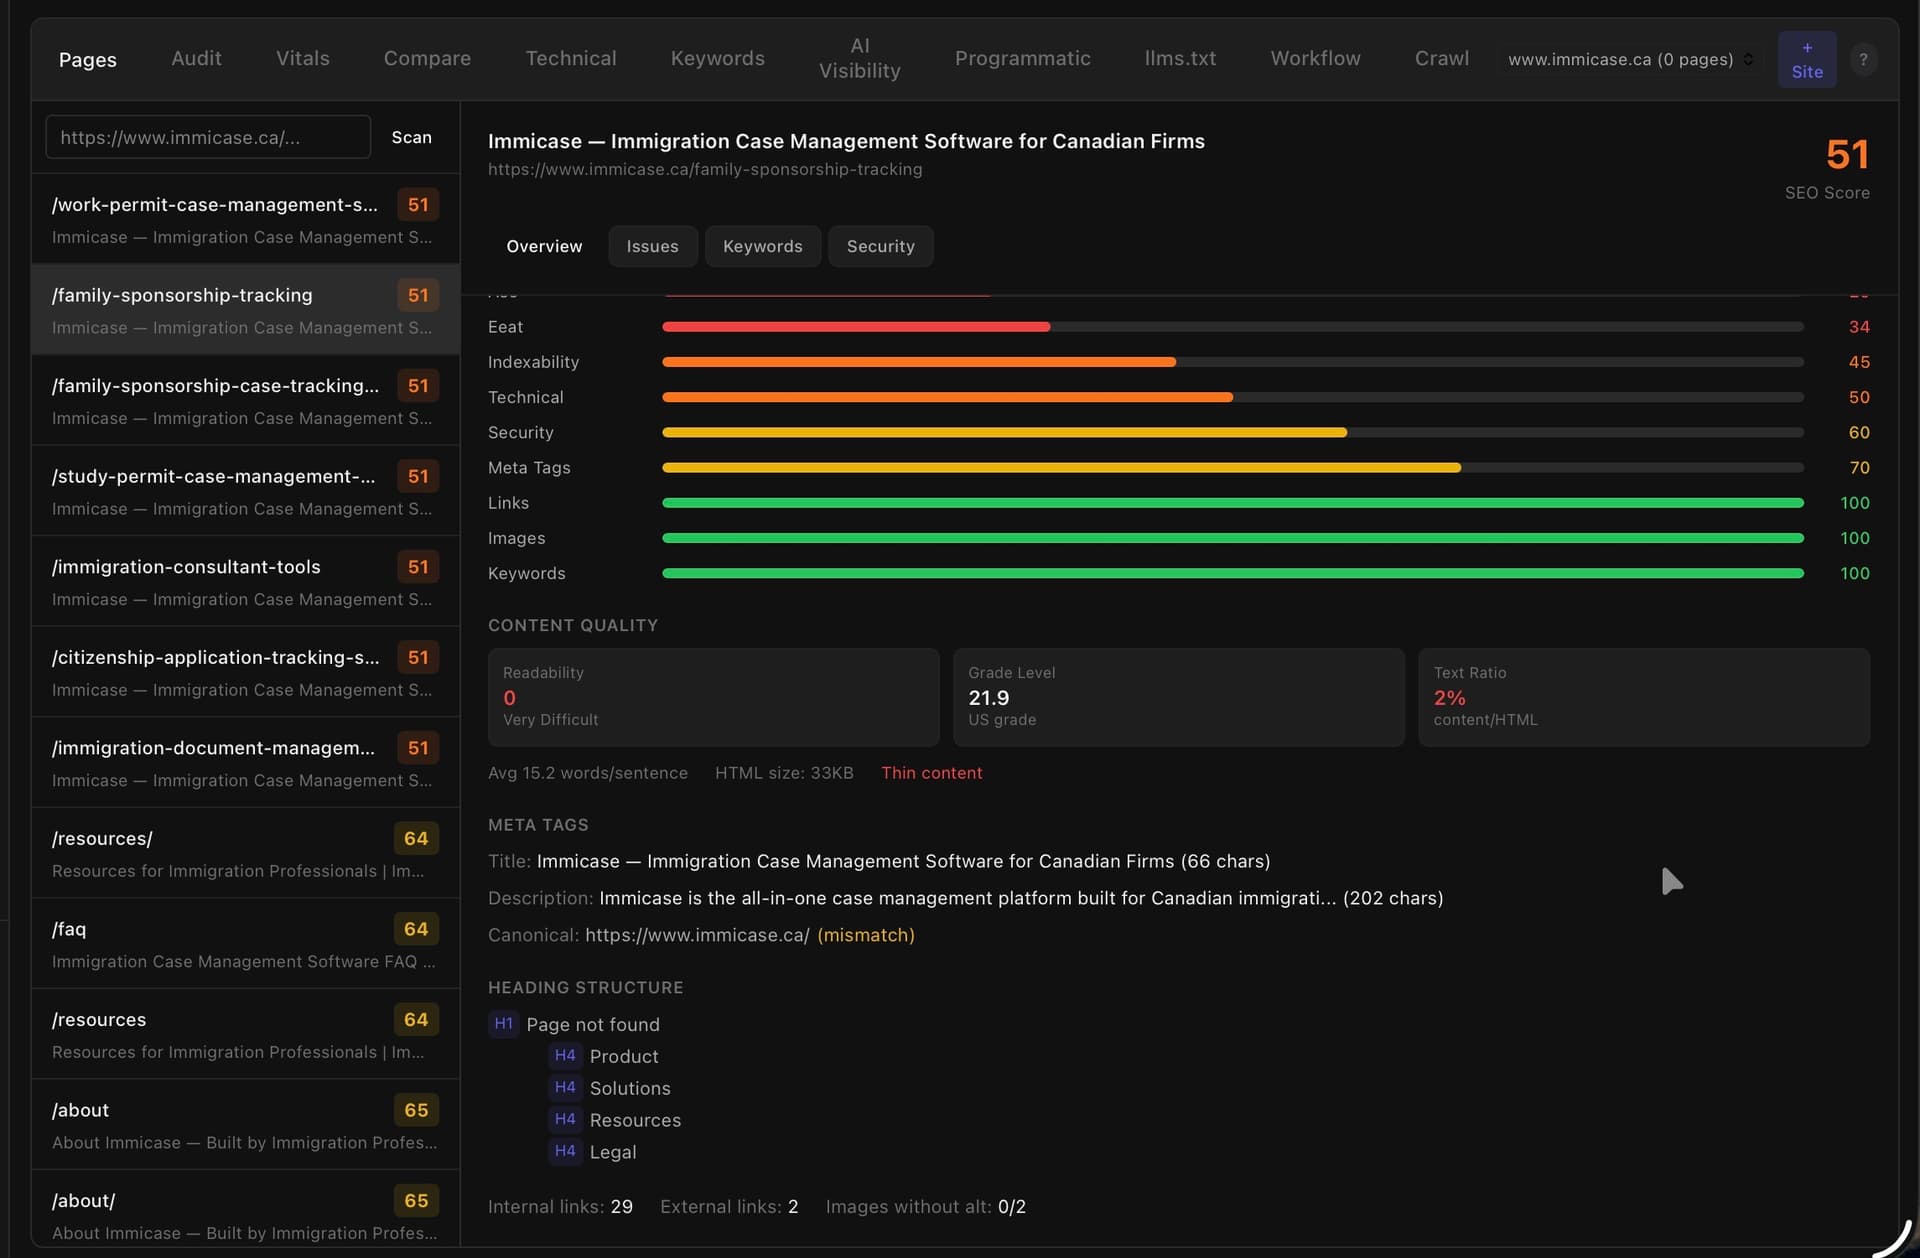Select the /about page row
Viewport: 1920px width, 1258px height.
[245, 1124]
